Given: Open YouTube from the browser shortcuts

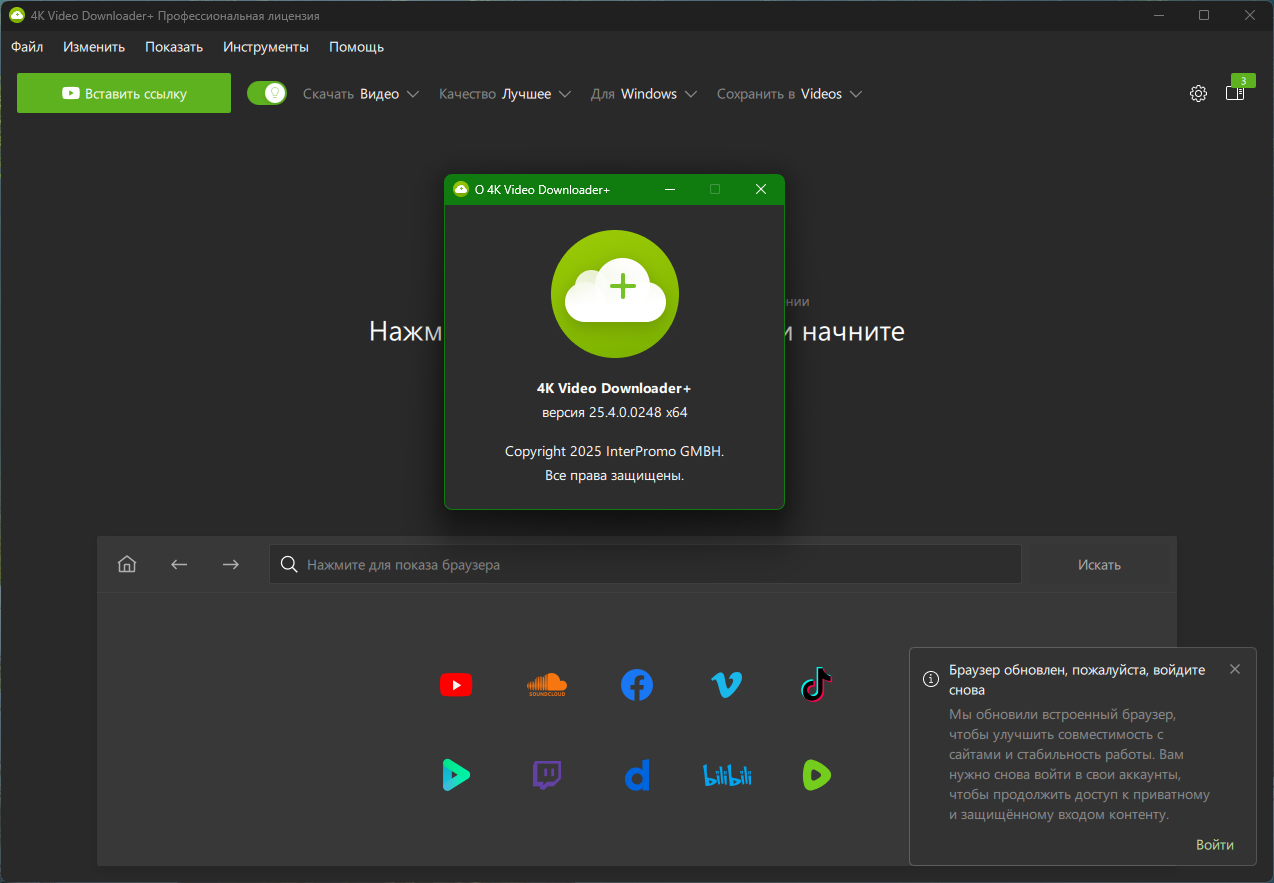Looking at the screenshot, I should click(455, 685).
